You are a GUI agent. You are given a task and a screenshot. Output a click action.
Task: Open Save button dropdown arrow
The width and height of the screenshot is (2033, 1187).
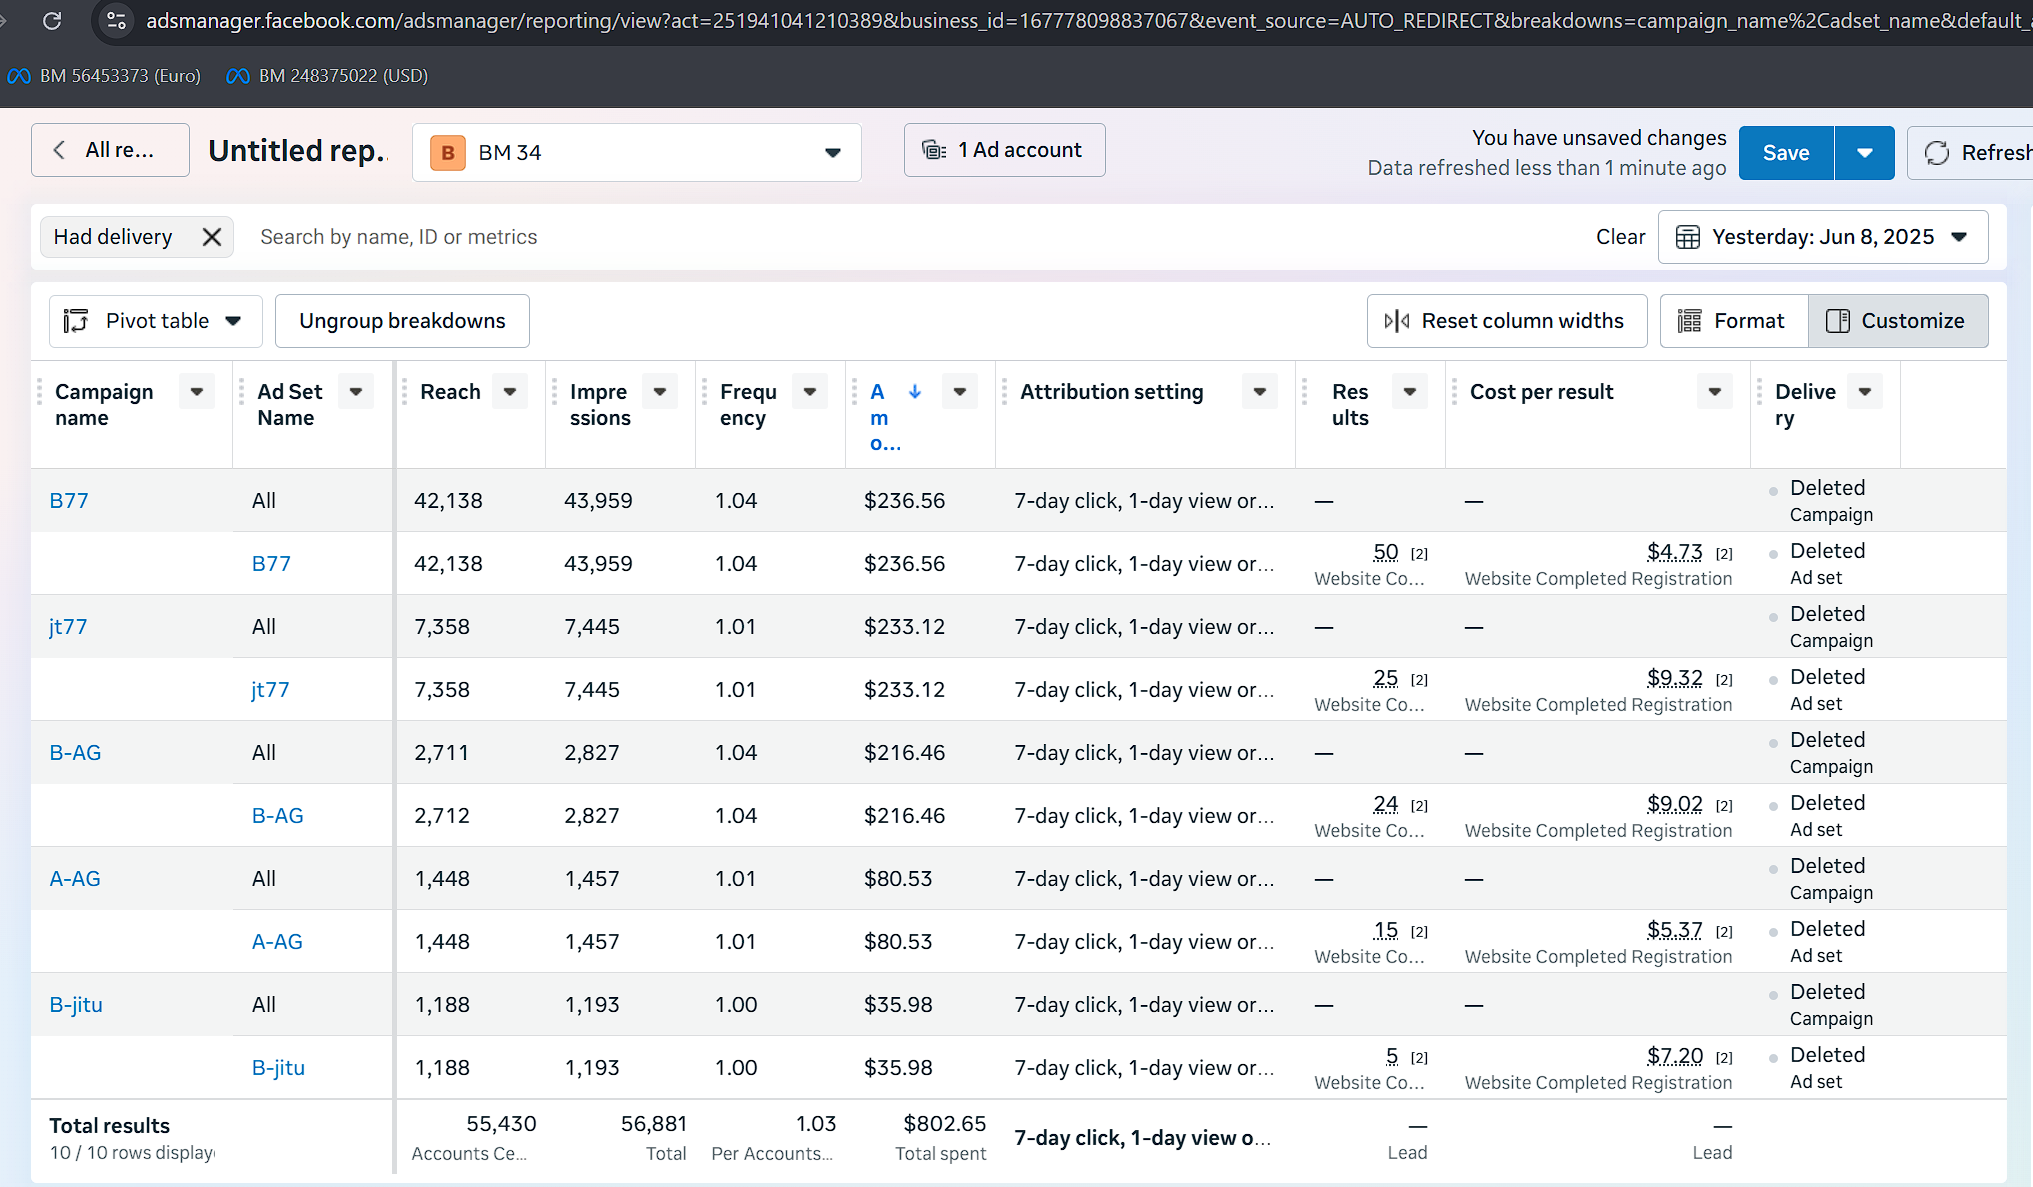pos(1864,153)
